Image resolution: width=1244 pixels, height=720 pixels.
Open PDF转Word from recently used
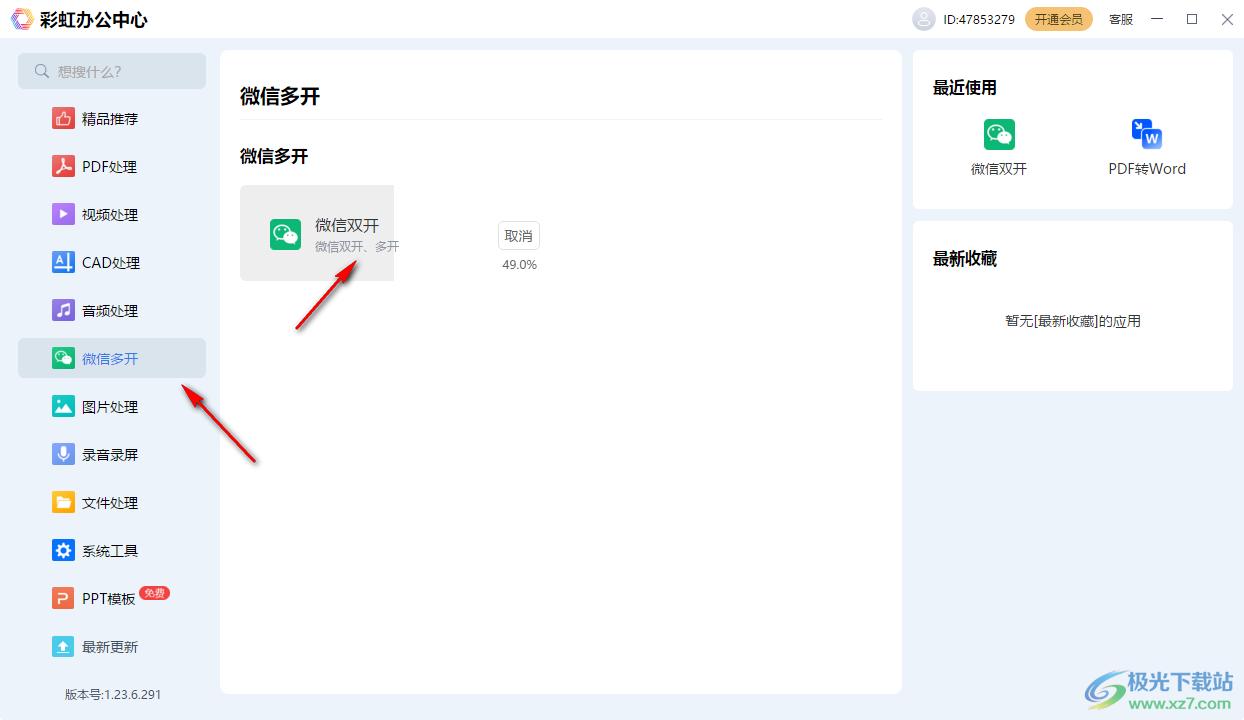pyautogui.click(x=1146, y=146)
